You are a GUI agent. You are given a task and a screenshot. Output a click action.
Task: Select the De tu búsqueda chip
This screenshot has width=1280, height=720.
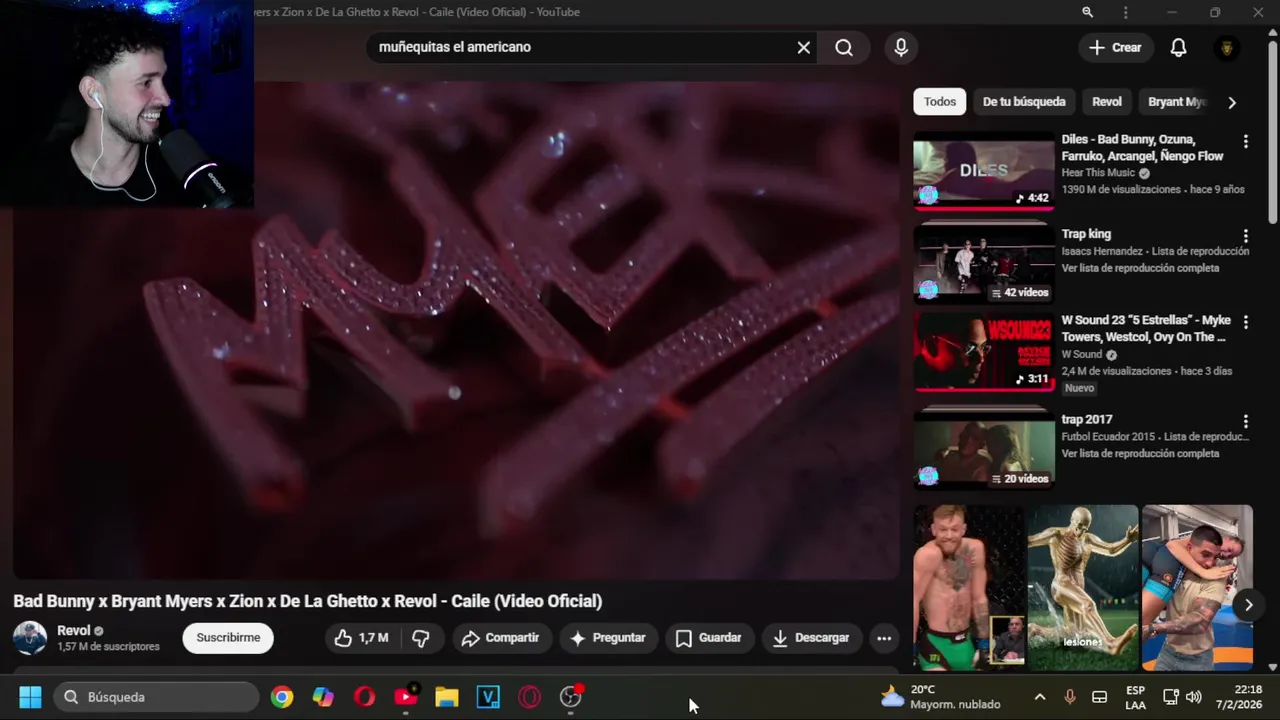[x=1024, y=101]
